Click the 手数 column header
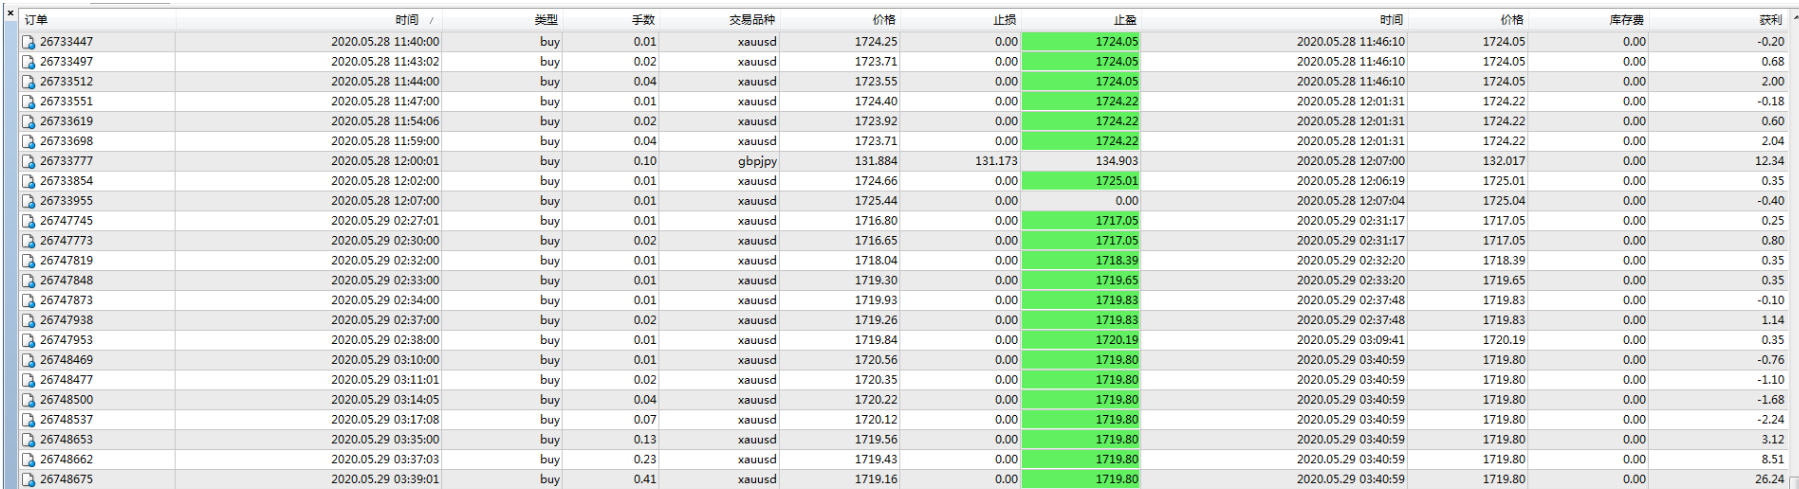Screen dimensions: 1799x489 (643, 20)
